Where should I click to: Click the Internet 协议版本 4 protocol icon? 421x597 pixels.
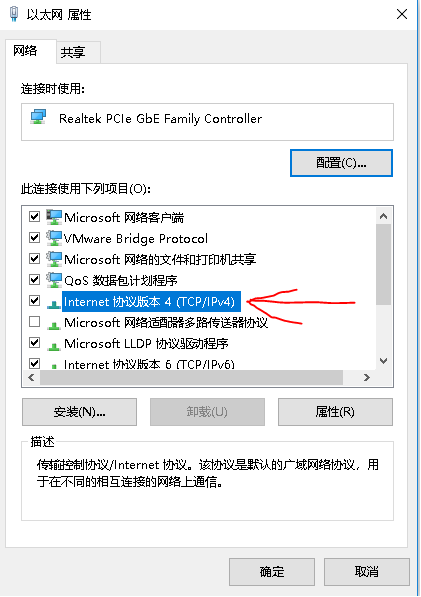pyautogui.click(x=54, y=303)
